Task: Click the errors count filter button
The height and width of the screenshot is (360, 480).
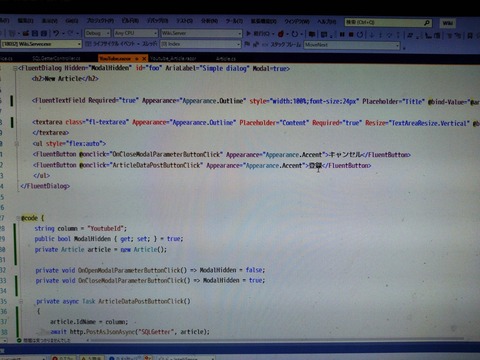Action: (63, 358)
